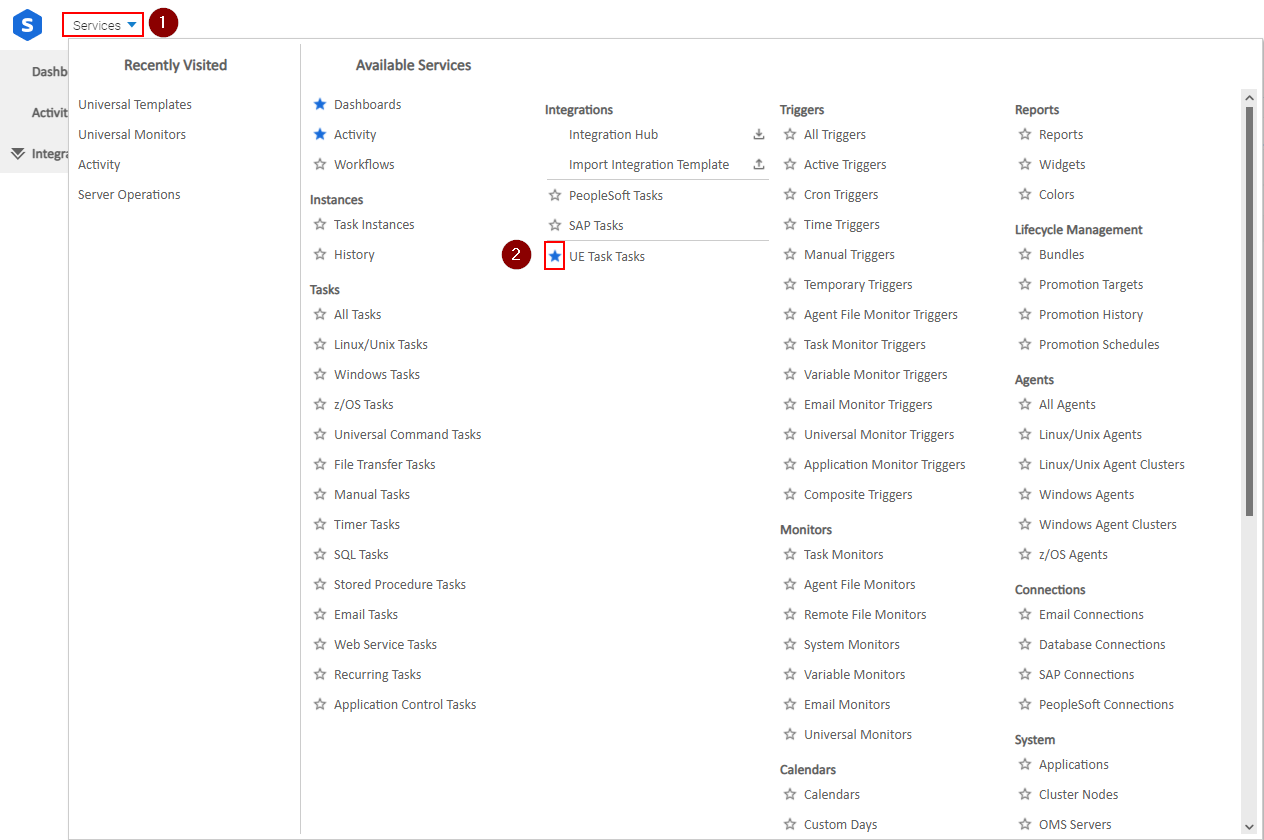1264x840 pixels.
Task: Star the Workflows service as favorite
Action: 320,165
